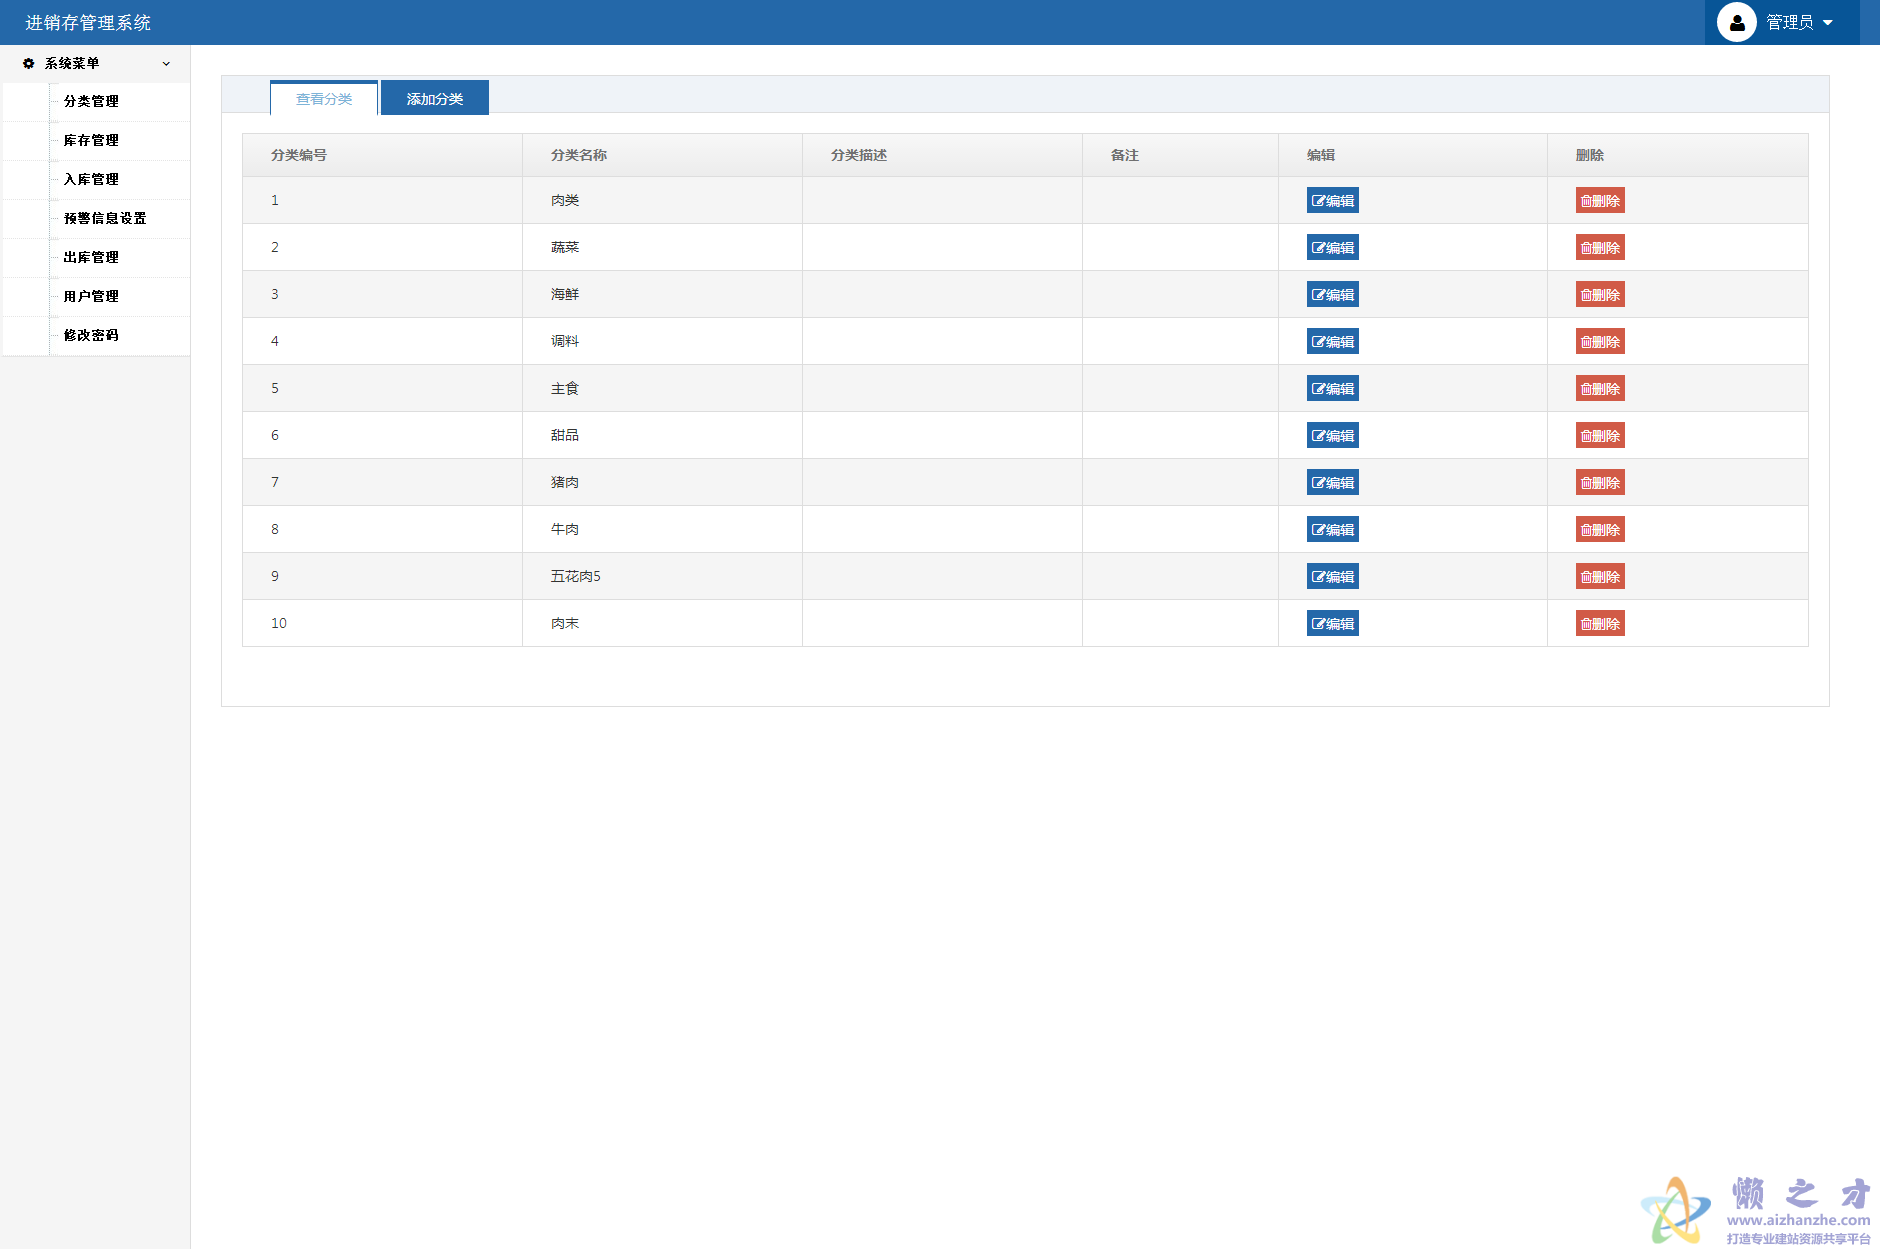Image resolution: width=1880 pixels, height=1249 pixels.
Task: Click edit icon button for 肉类 row
Action: (1332, 201)
